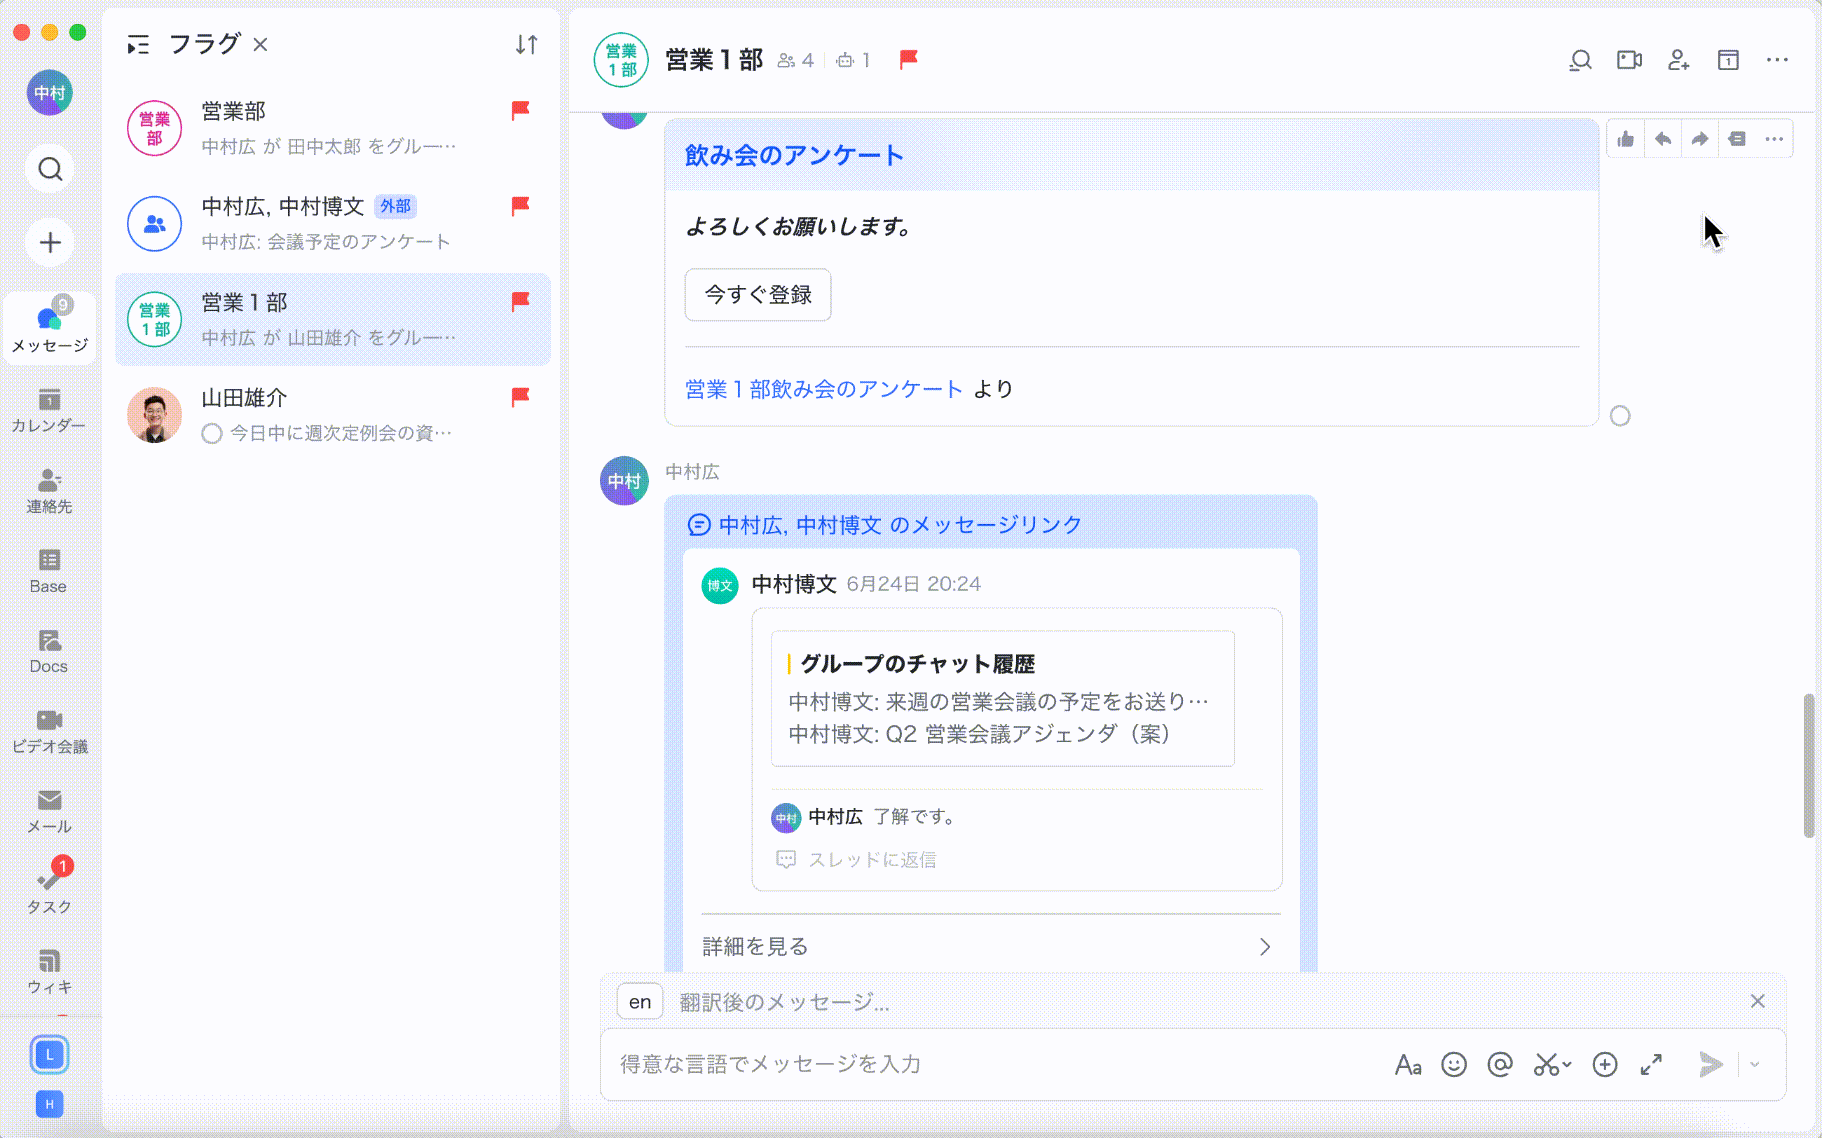Toggle the flag on 営業部 chat
Viewport: 1822px width, 1138px height.
click(520, 110)
